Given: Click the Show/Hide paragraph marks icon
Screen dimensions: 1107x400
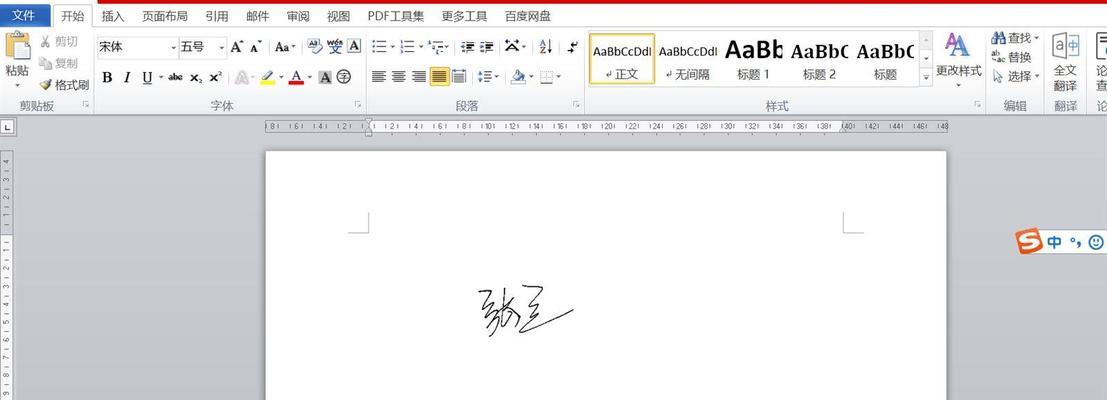Looking at the screenshot, I should click(573, 47).
